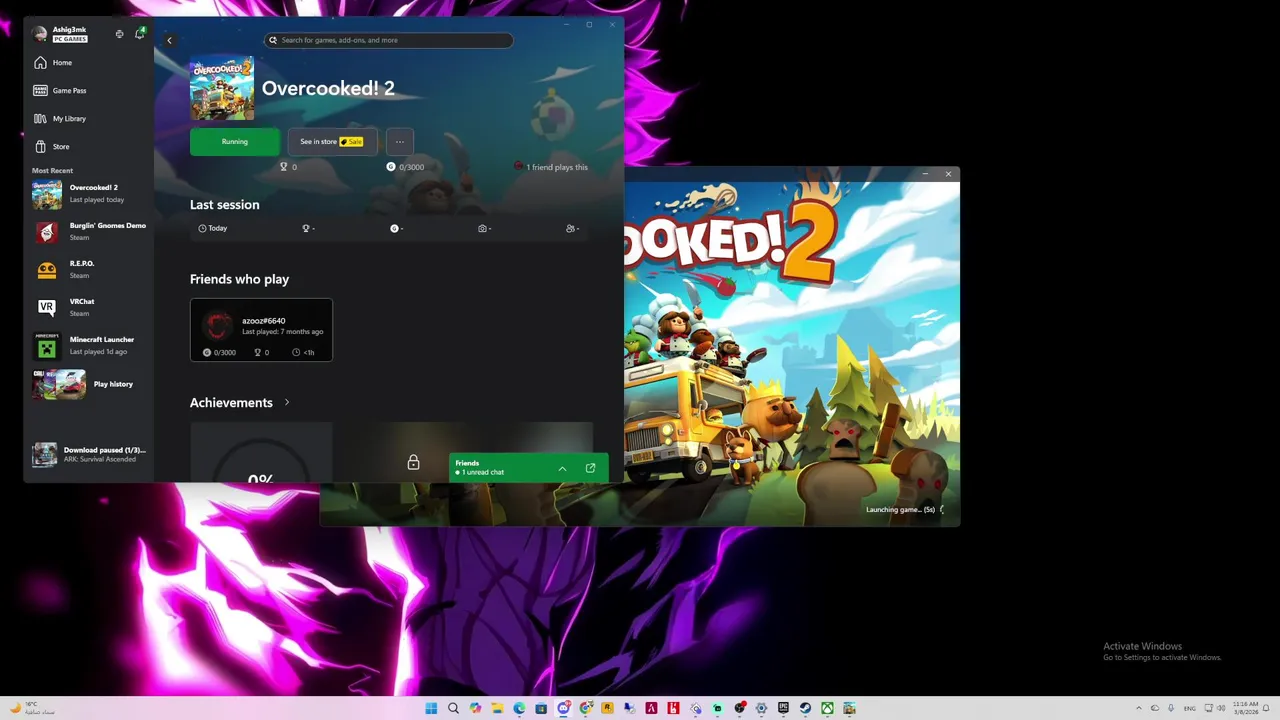Click the 0/3000 gamerscore indicator
The width and height of the screenshot is (1280, 720).
point(406,167)
